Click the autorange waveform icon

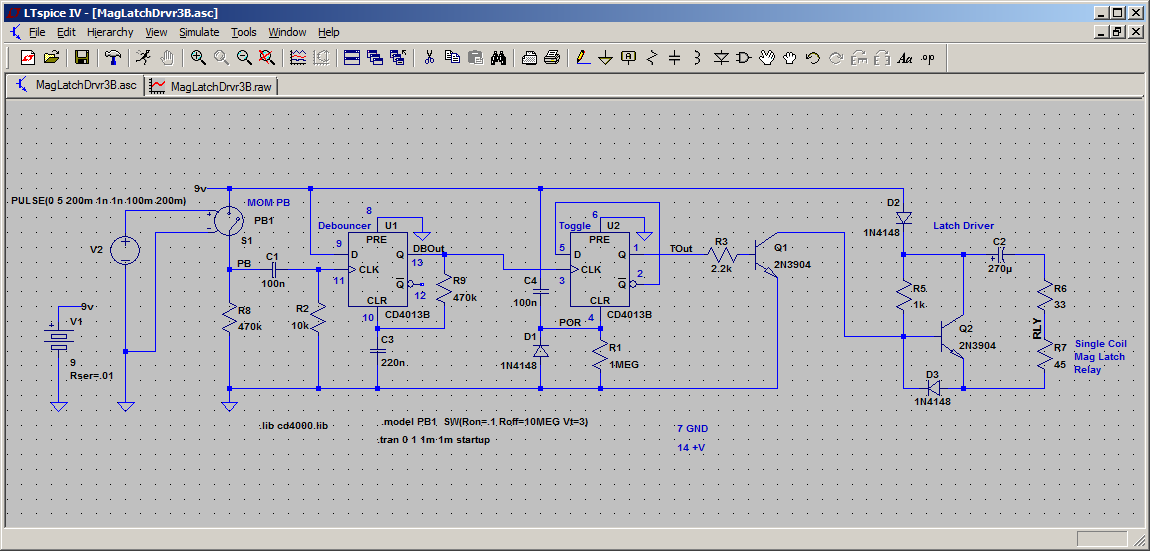coord(298,57)
